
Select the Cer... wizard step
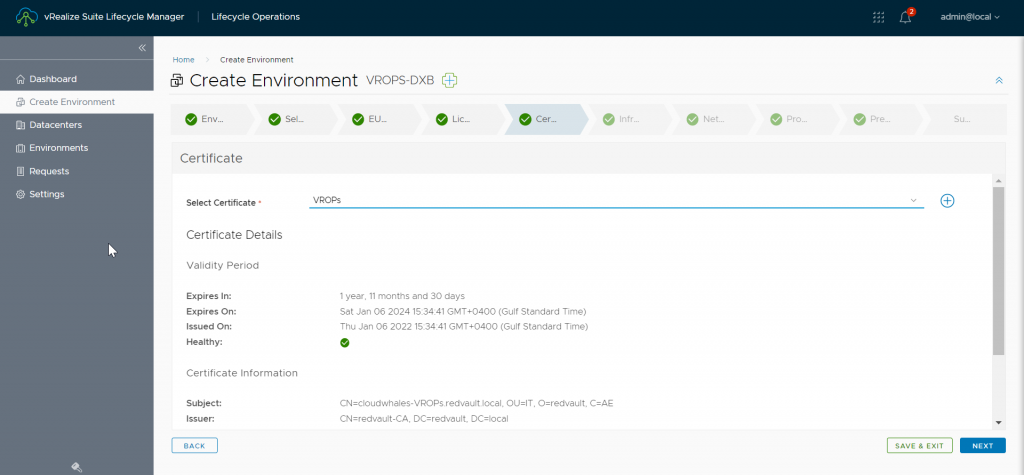point(545,120)
